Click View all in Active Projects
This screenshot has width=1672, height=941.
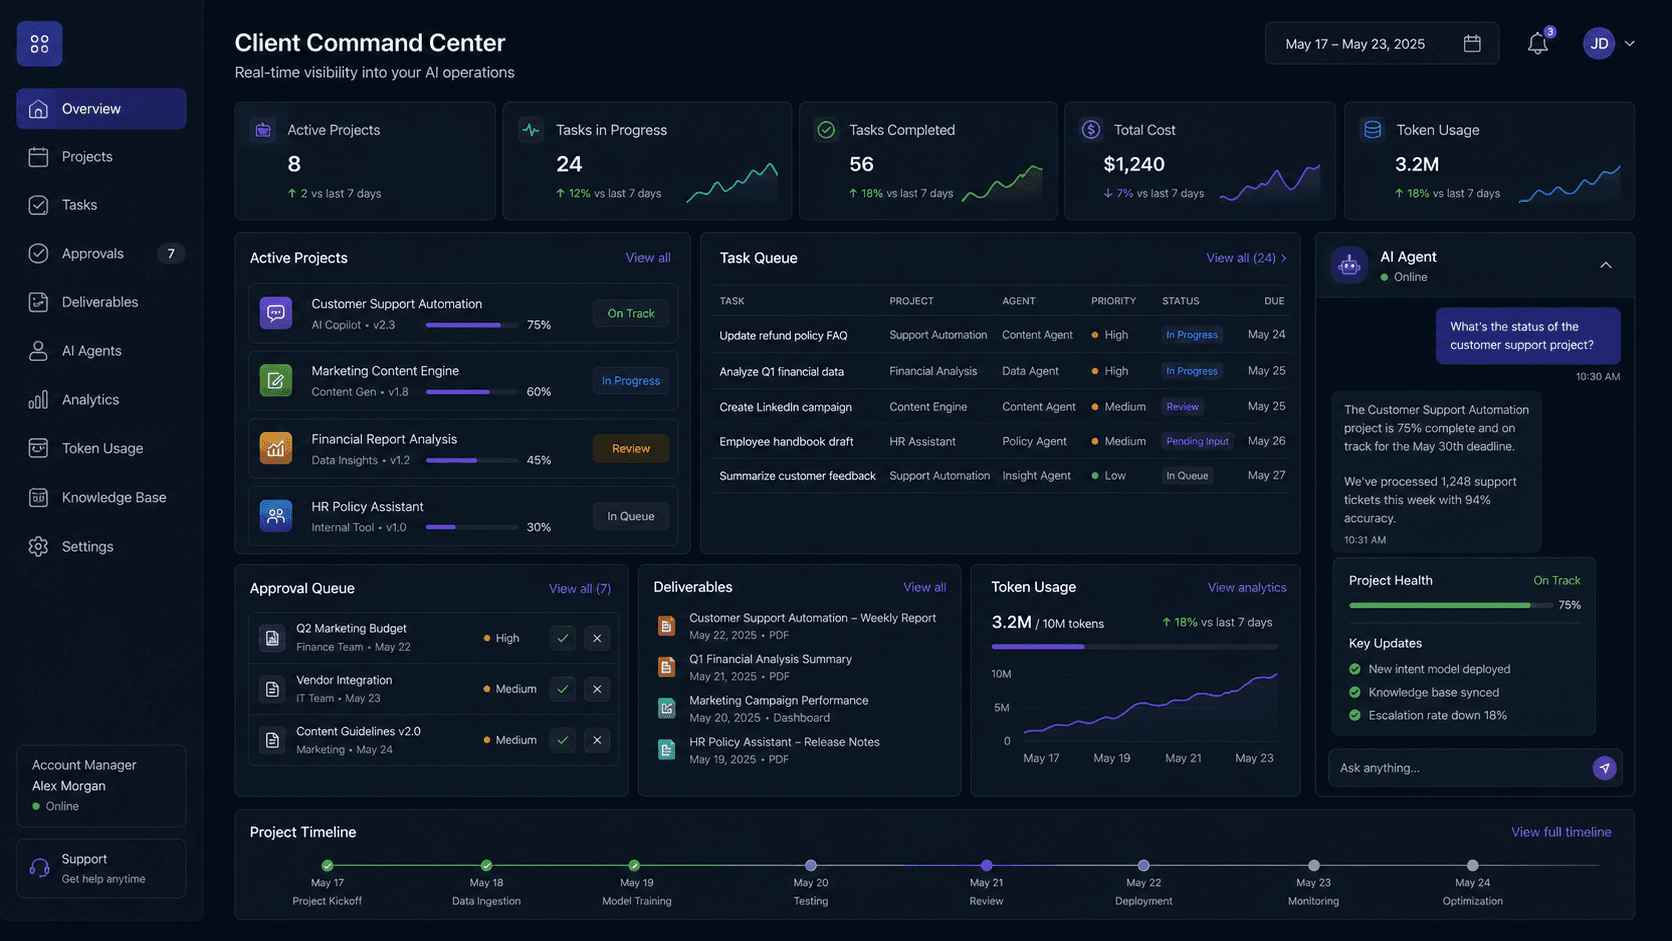tap(648, 258)
